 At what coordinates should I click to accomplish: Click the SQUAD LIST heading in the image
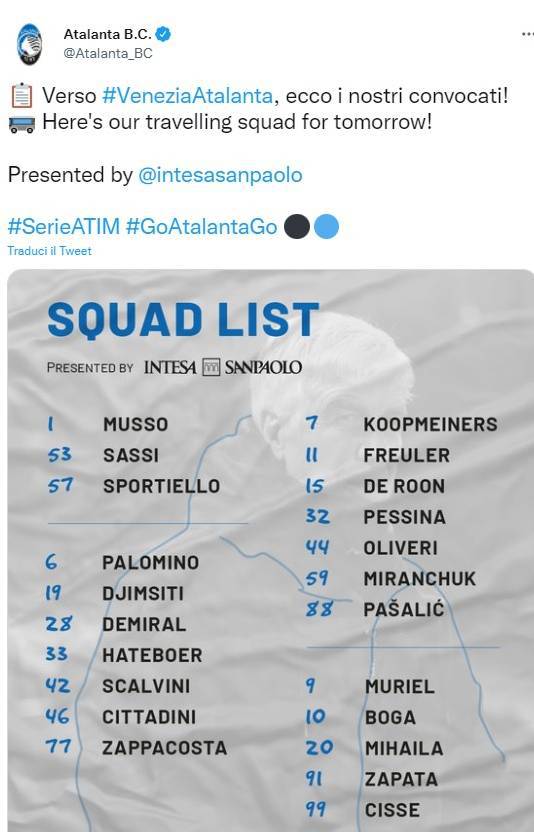tap(183, 319)
